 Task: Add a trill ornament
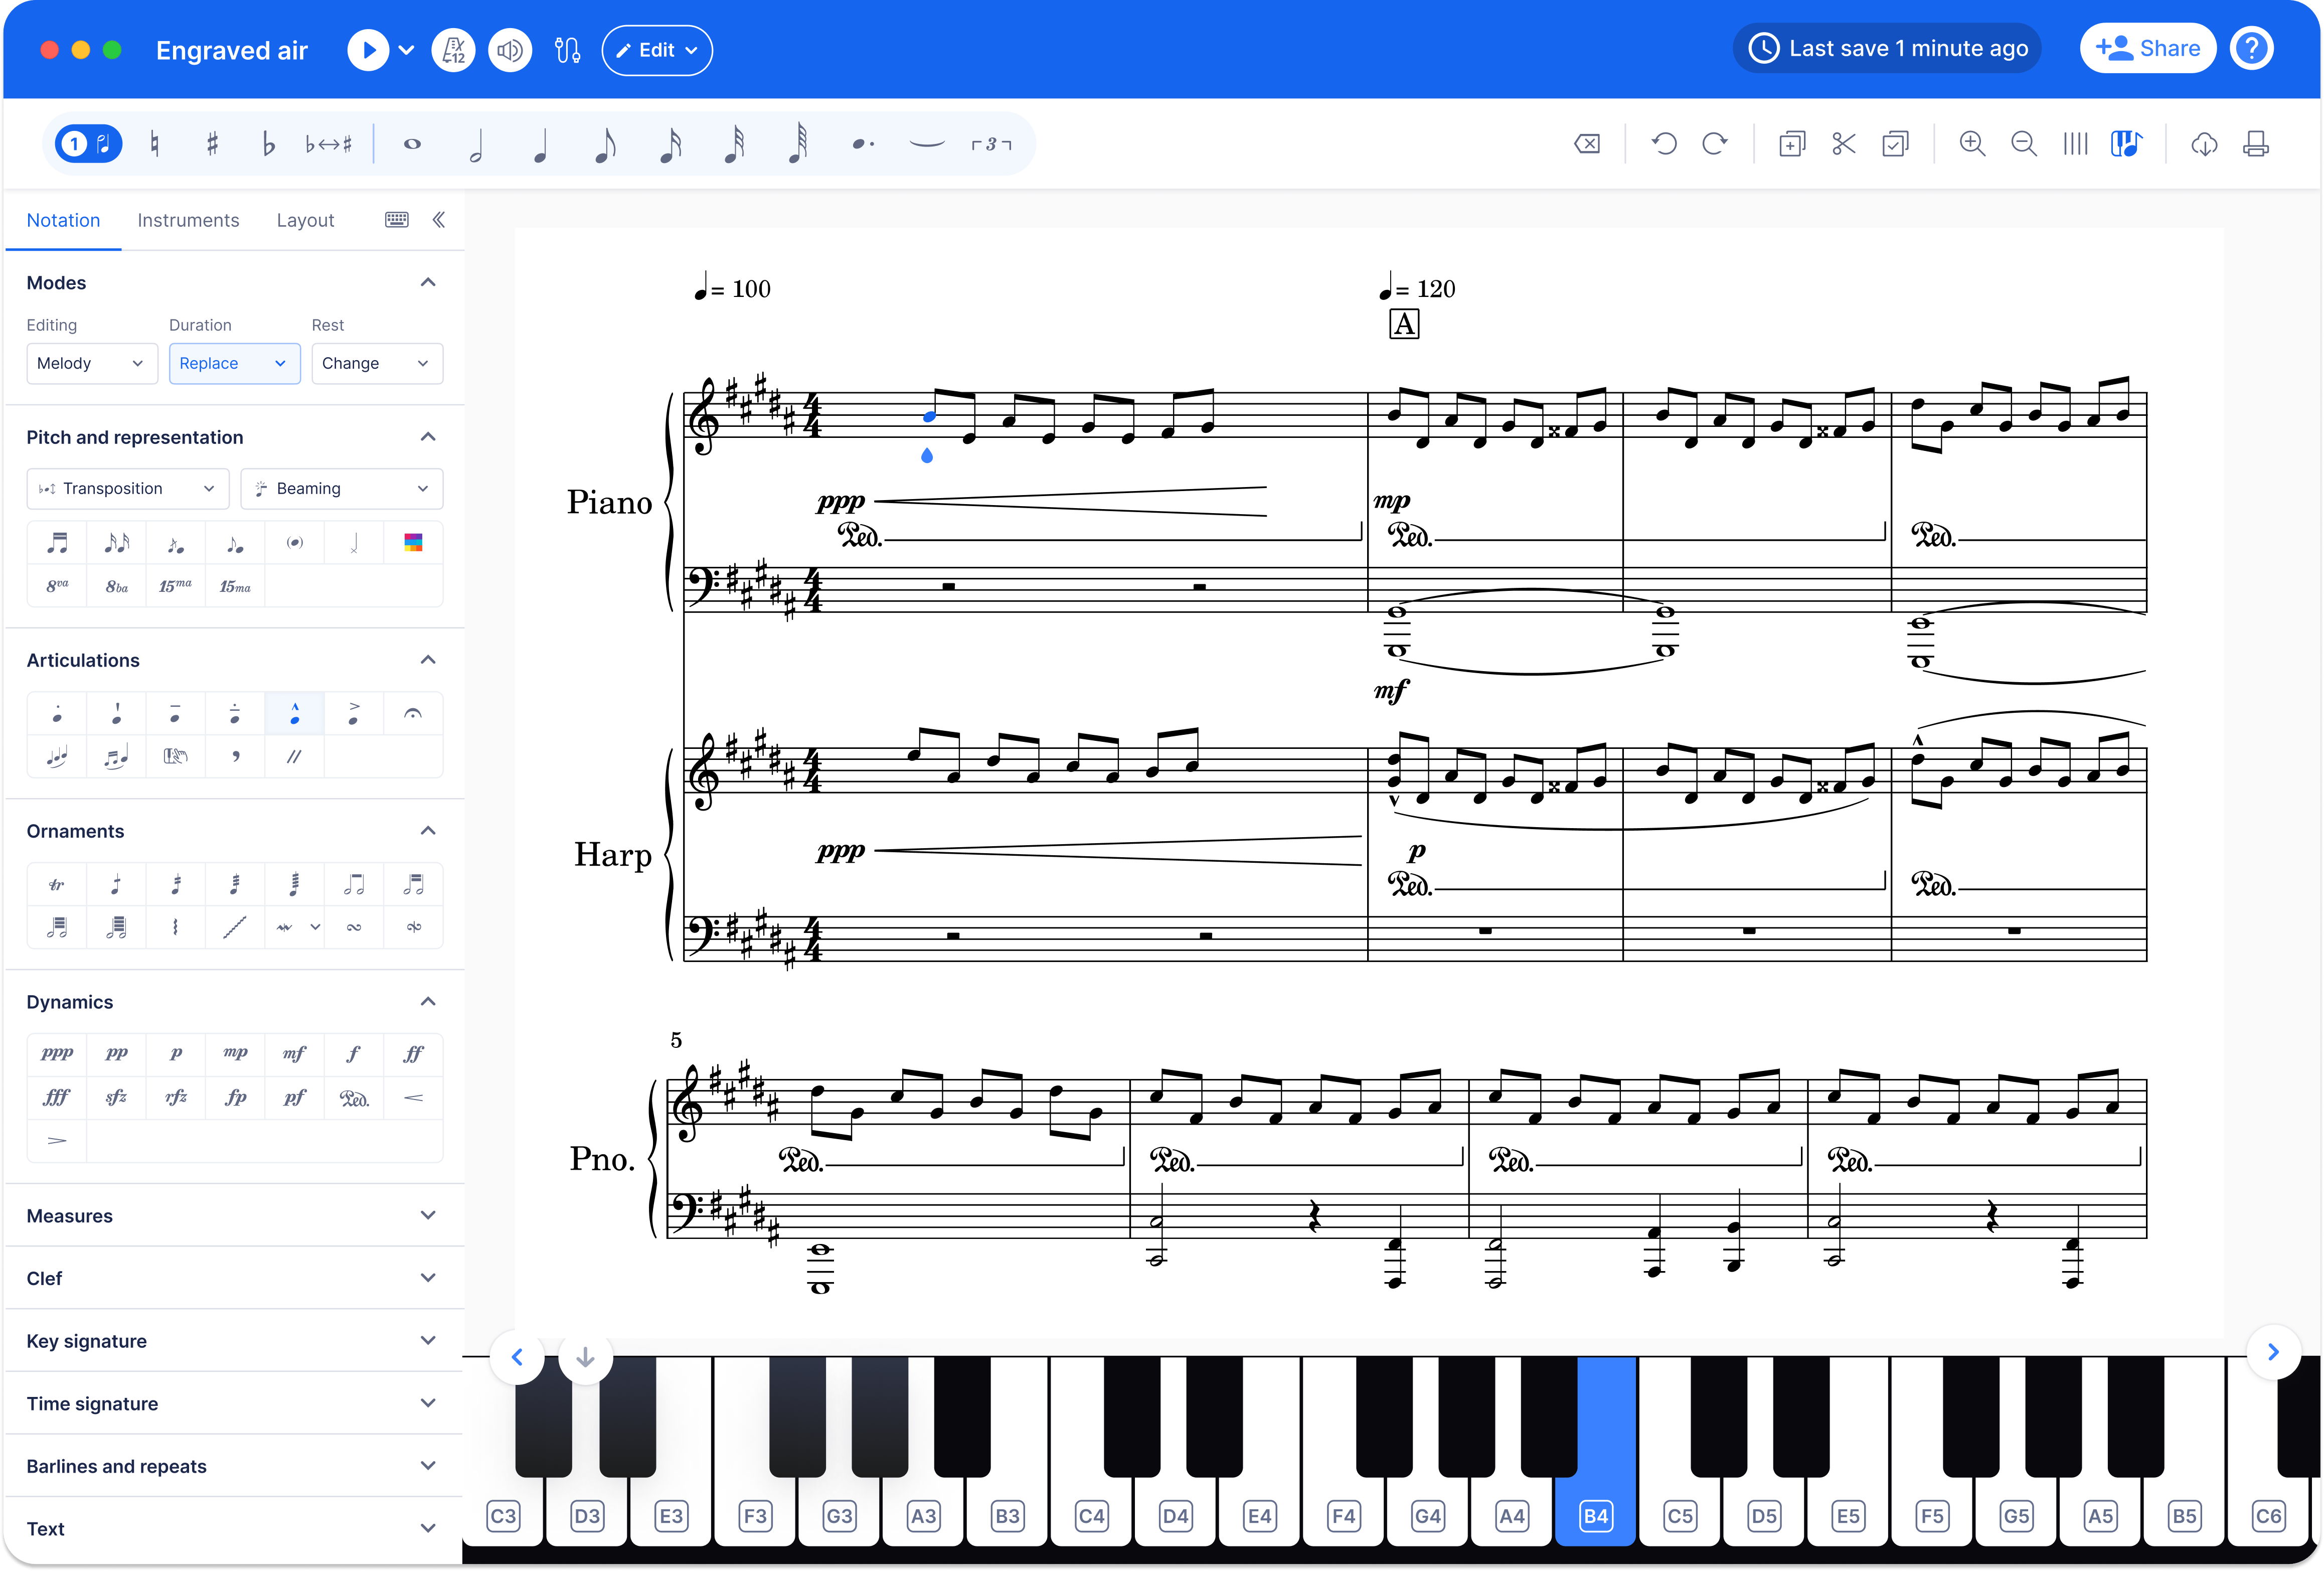[57, 885]
